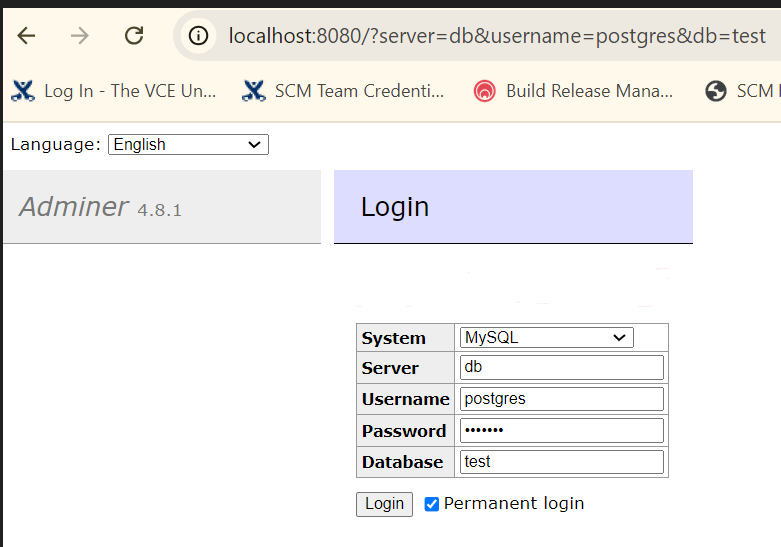Click the 'Permanent login' label text
This screenshot has height=547, width=781.
(x=514, y=504)
